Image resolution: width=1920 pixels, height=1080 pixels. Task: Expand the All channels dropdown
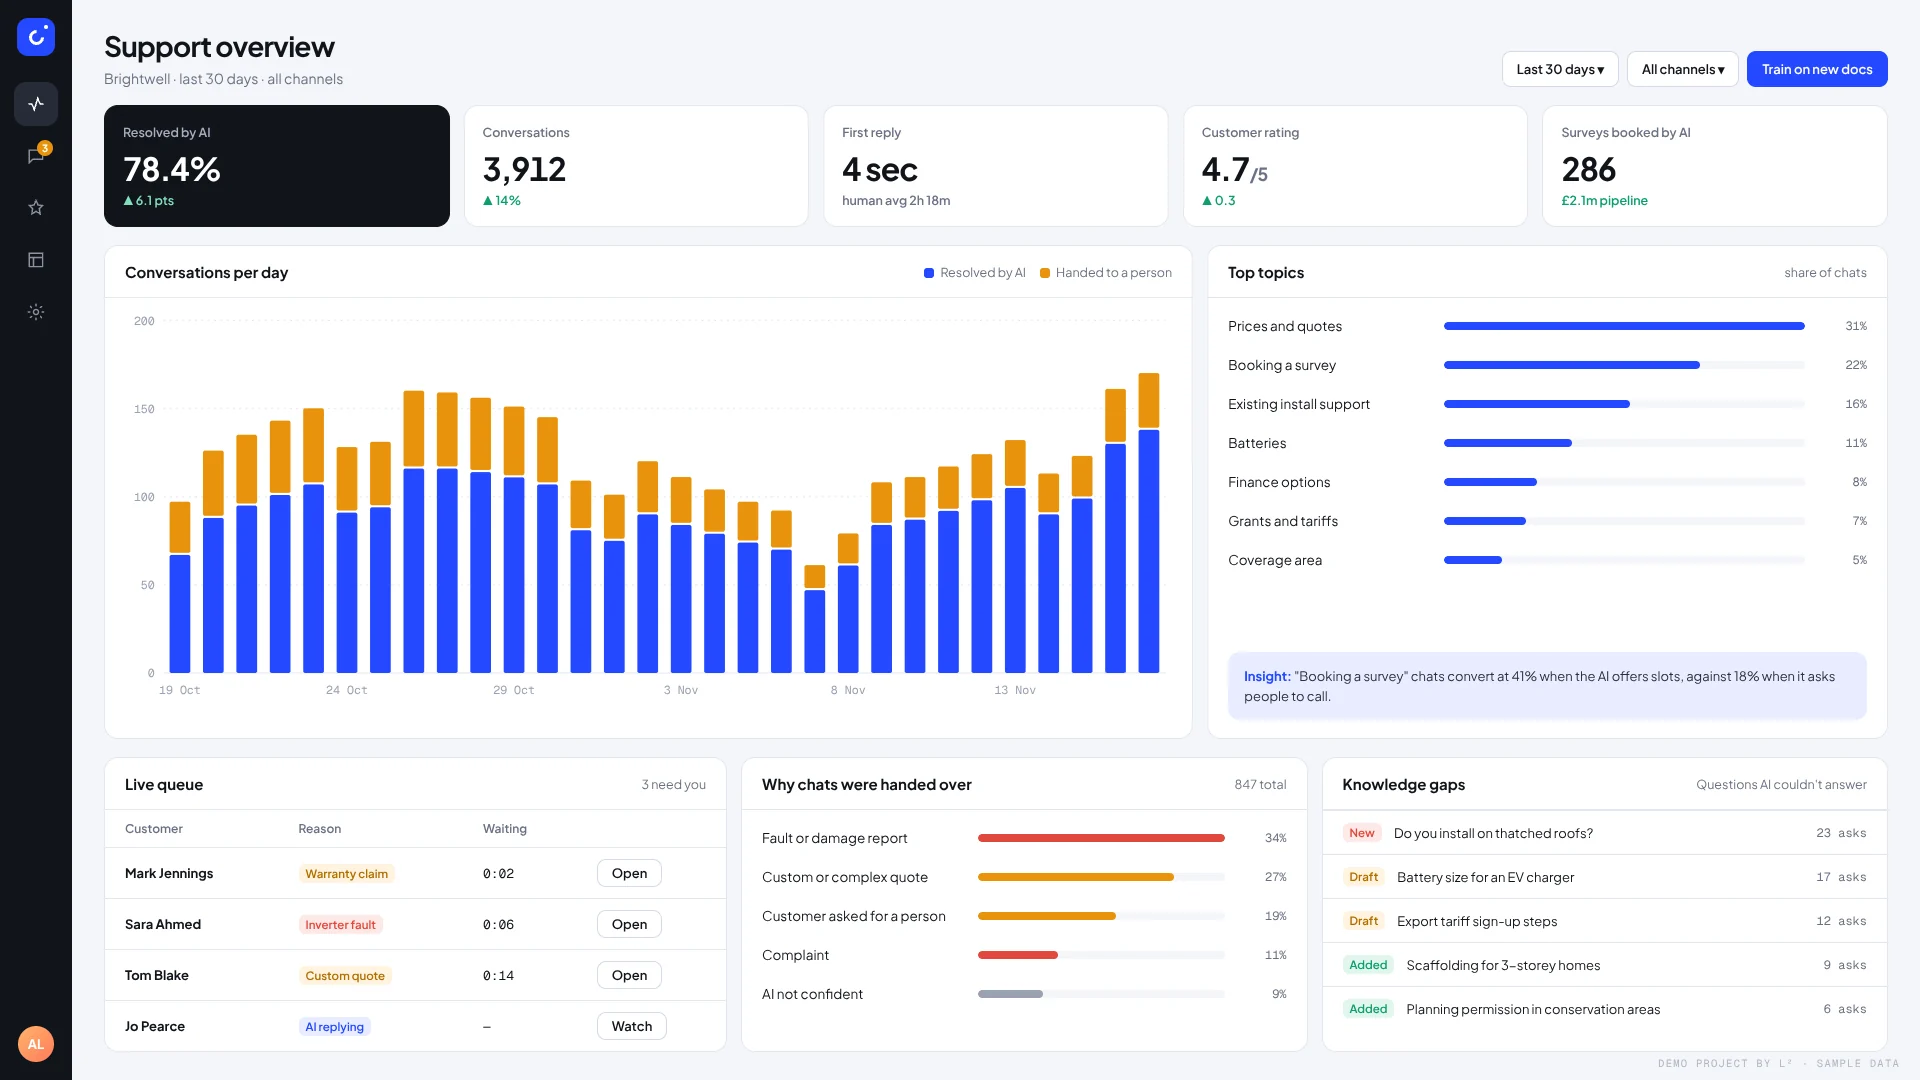coord(1683,69)
